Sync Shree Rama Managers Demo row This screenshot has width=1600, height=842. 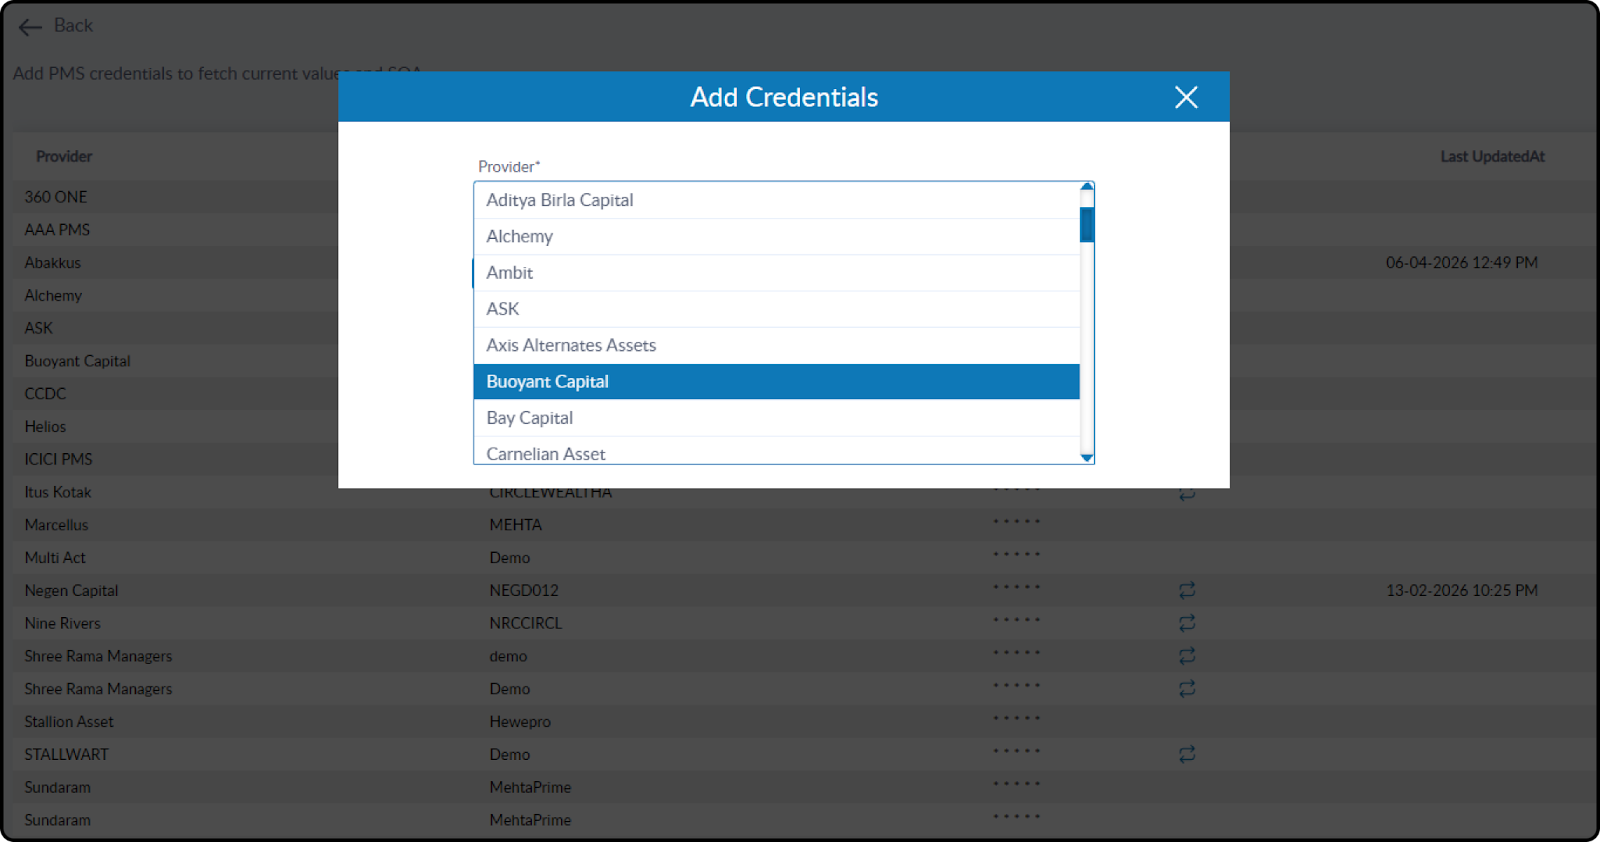[x=1187, y=689]
